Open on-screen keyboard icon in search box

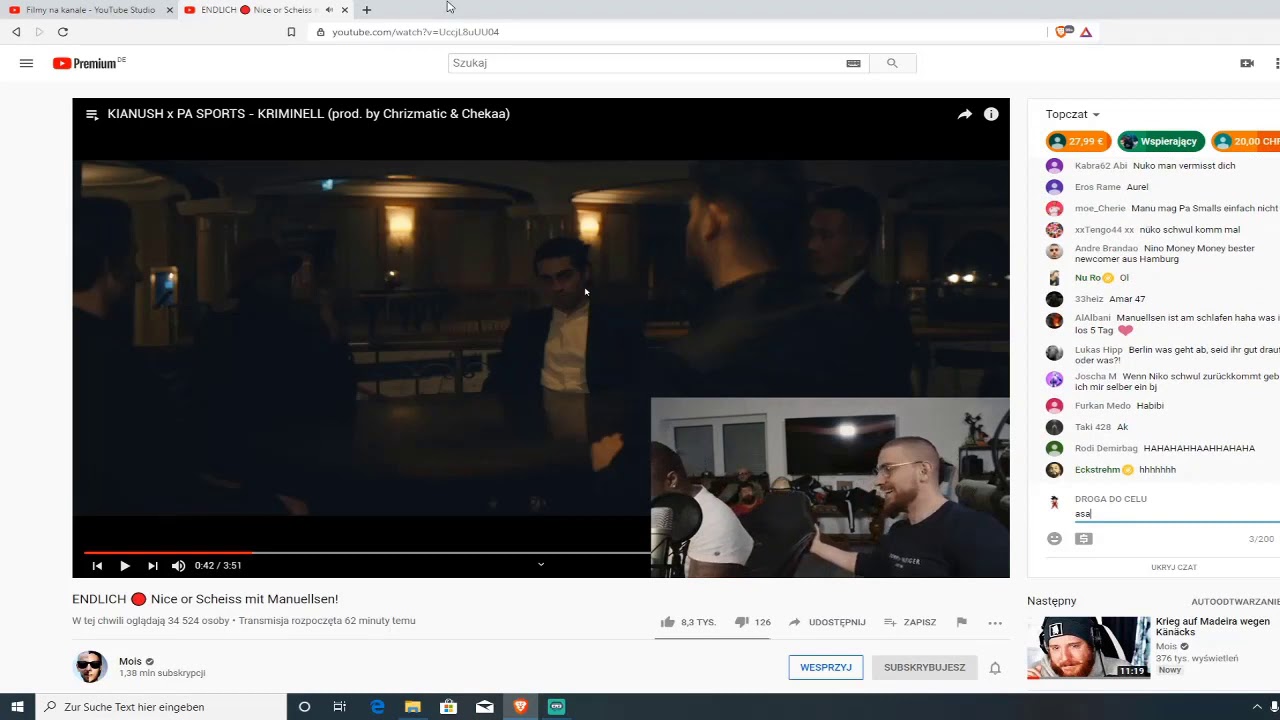(x=853, y=63)
